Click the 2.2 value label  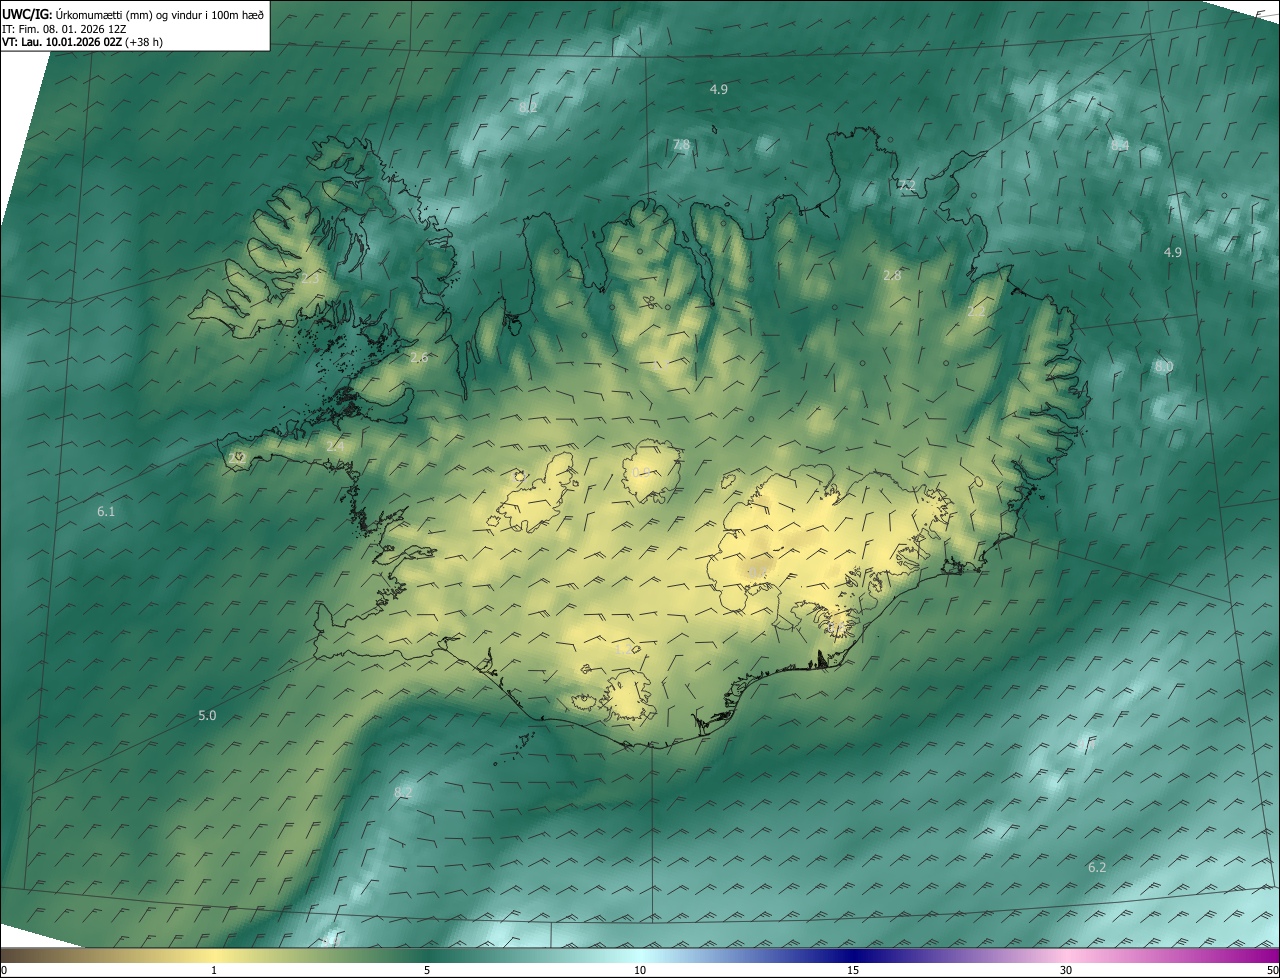coord(976,312)
